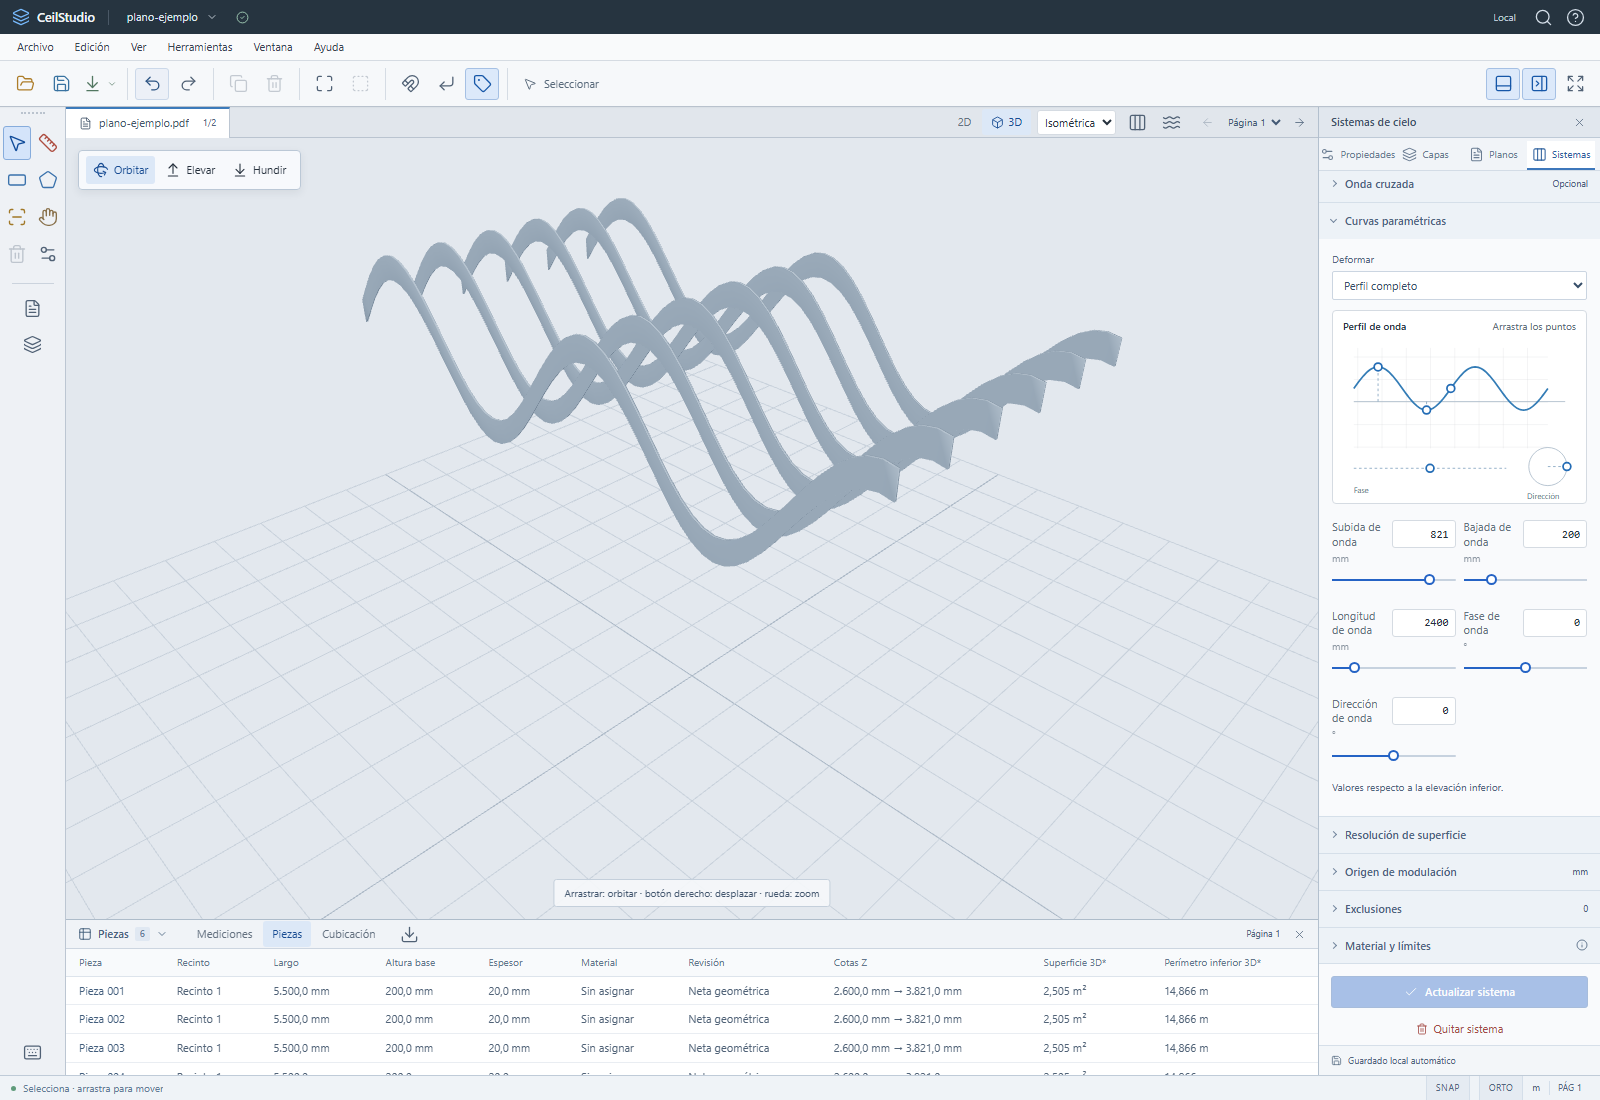Switch viewport to 3D mode
Viewport: 1600px width, 1100px height.
coord(1007,123)
